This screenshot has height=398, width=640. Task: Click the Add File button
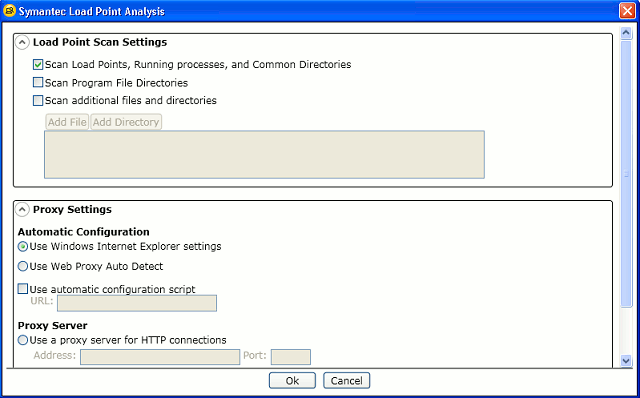tap(67, 122)
